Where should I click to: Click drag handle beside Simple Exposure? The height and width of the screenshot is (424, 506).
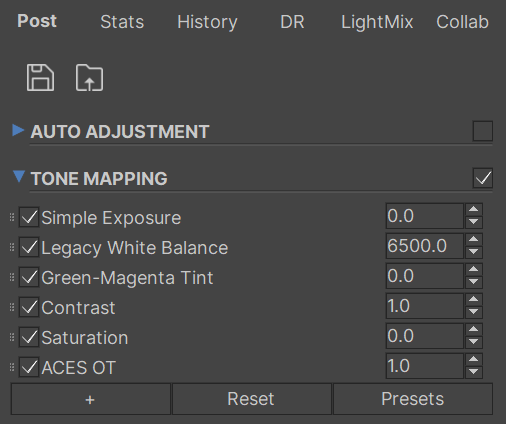(12, 217)
